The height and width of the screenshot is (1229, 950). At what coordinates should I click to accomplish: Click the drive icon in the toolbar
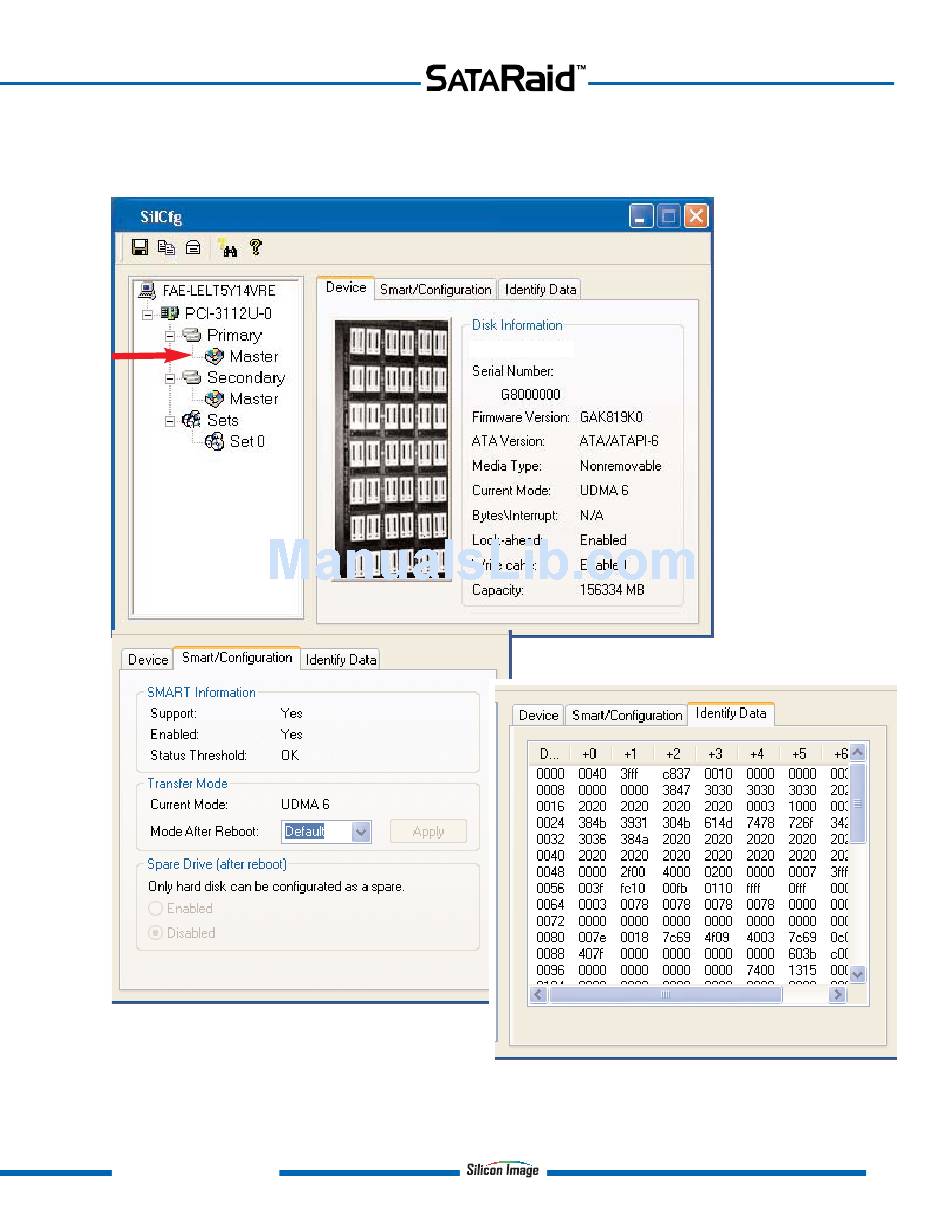pos(193,247)
